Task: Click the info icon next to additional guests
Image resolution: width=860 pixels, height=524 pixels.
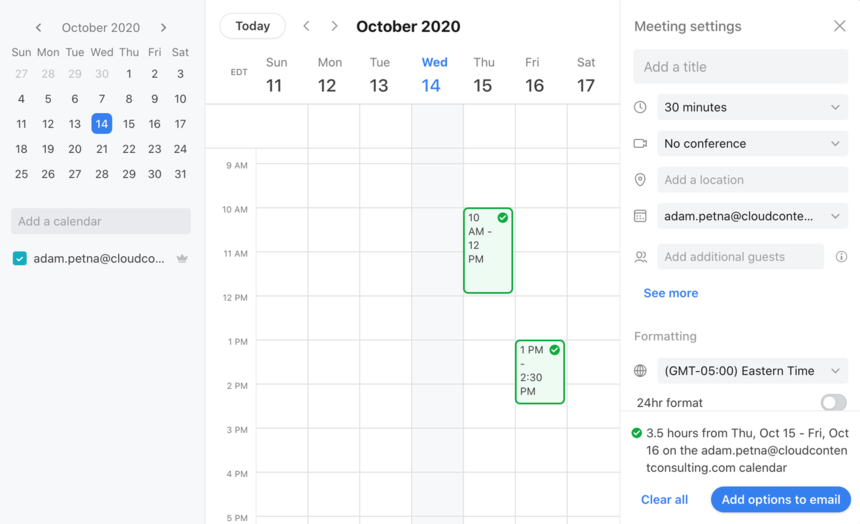Action: click(x=841, y=256)
